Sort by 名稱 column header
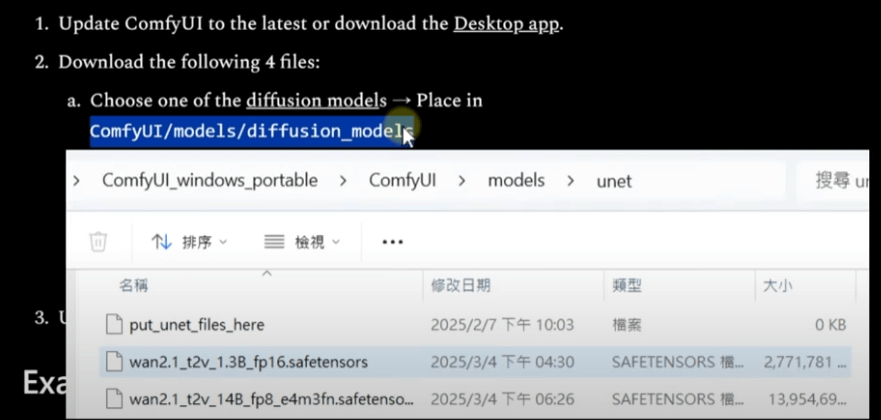The height and width of the screenshot is (420, 881). tap(133, 285)
